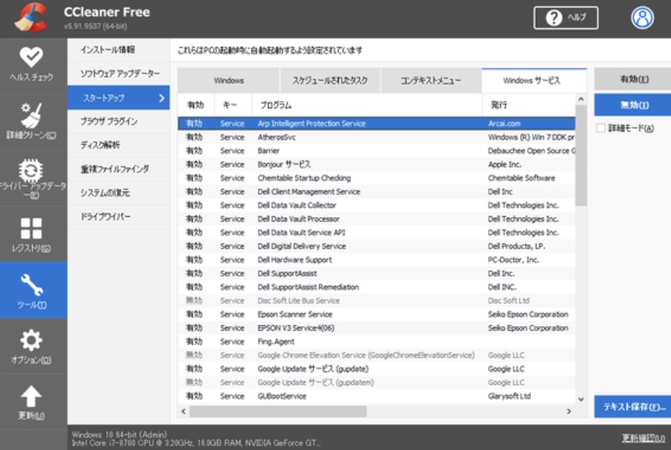Viewport: 671px width, 450px height.
Task: Switch to the スケジュールされたタスク tab
Action: click(x=330, y=80)
